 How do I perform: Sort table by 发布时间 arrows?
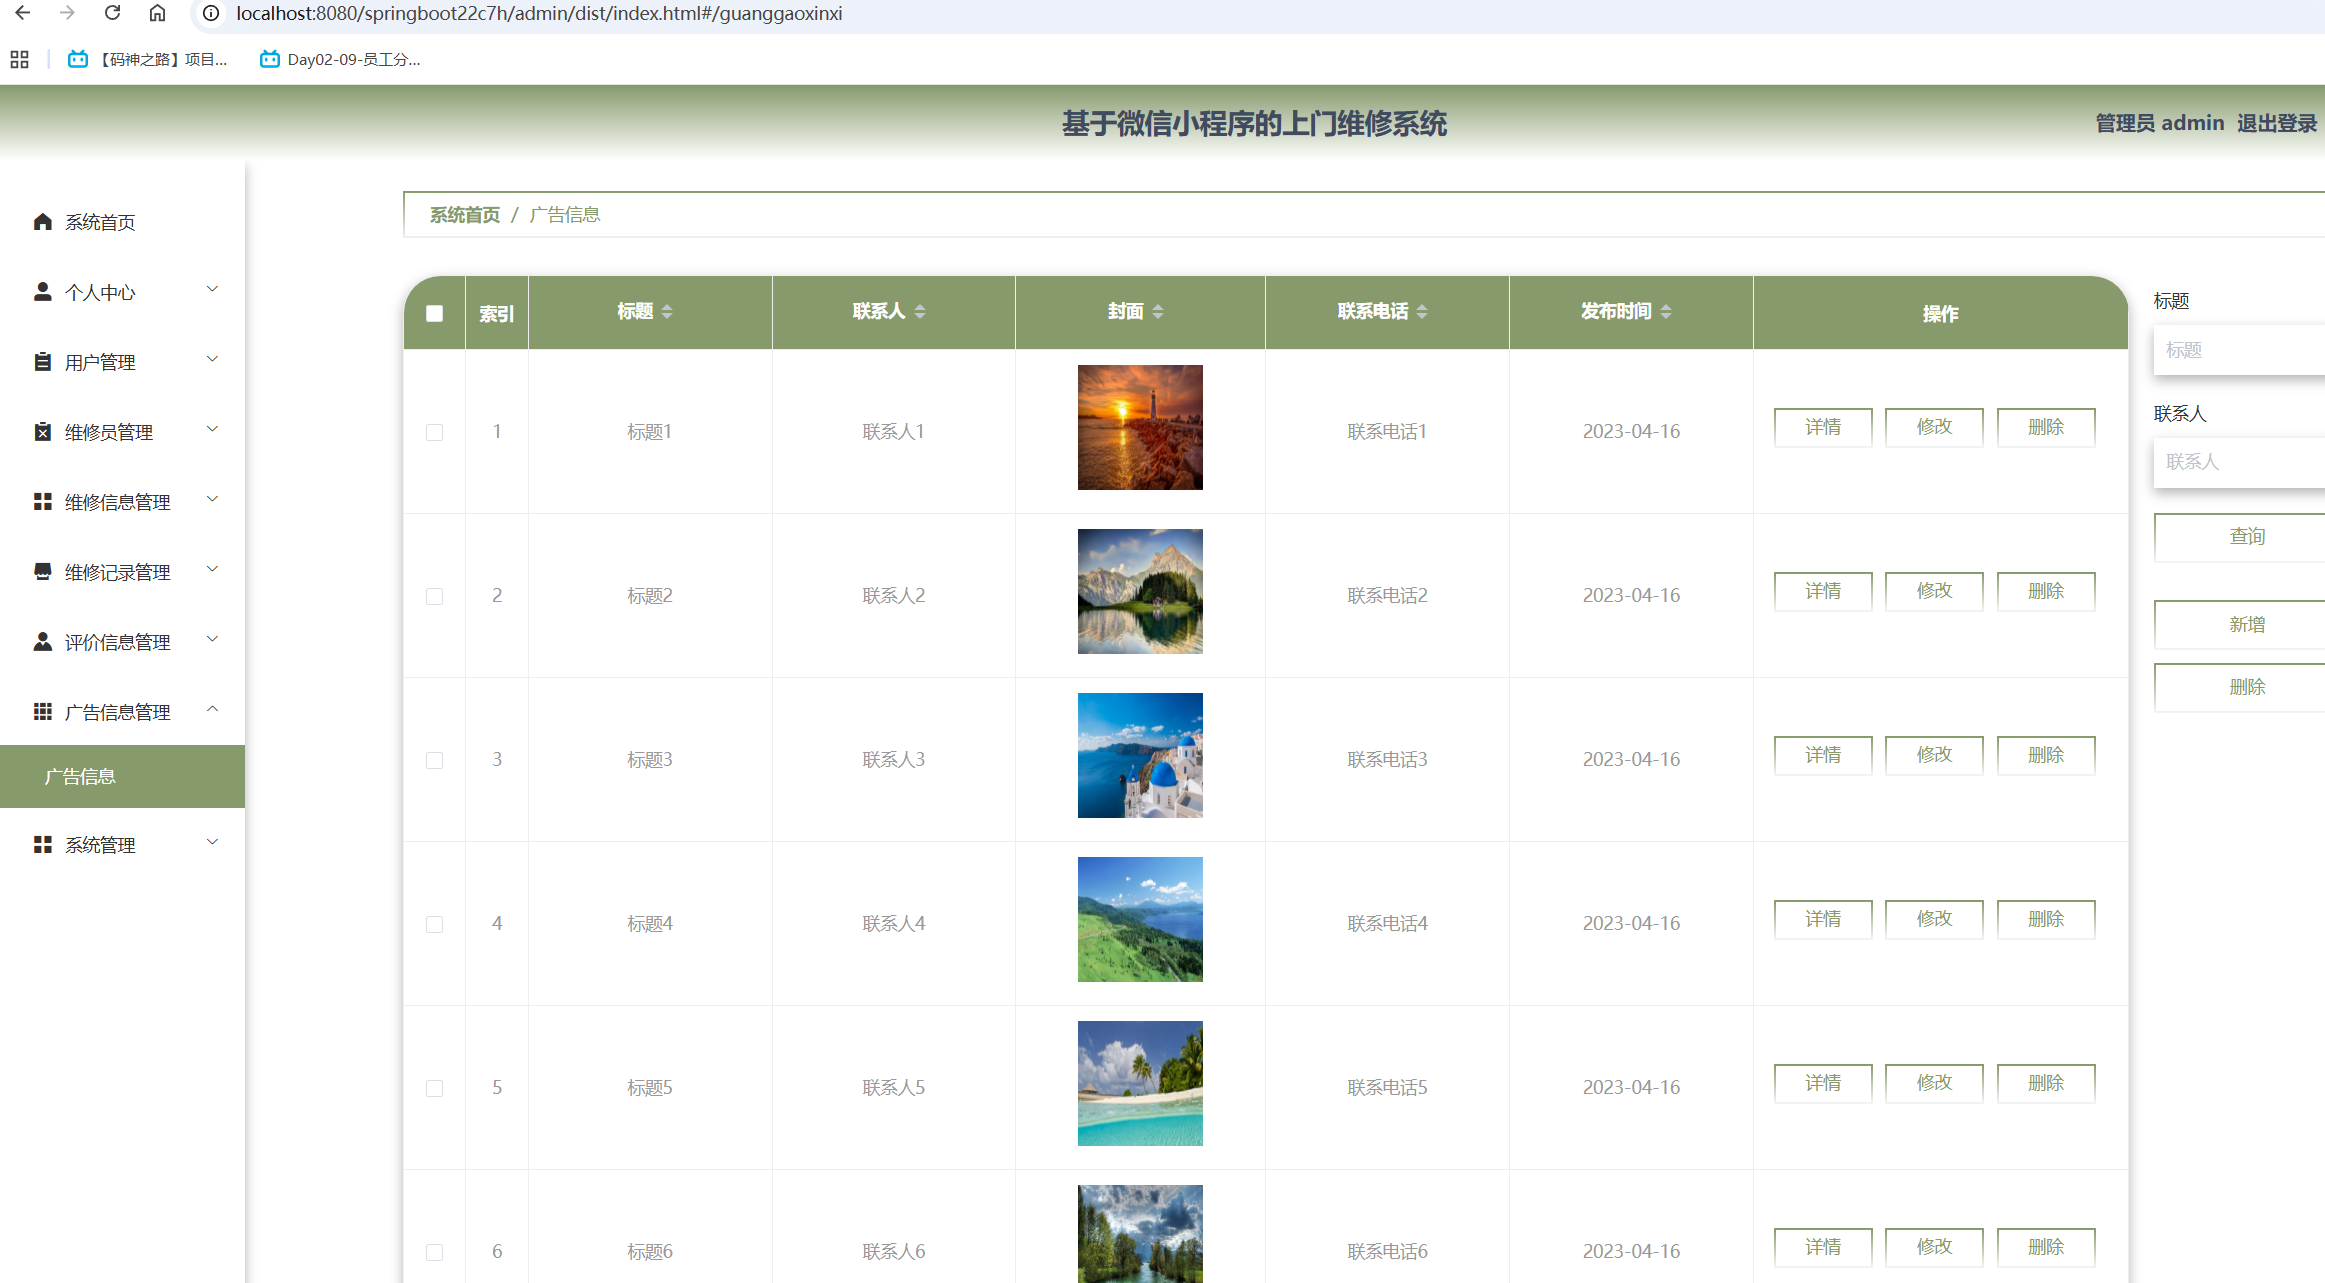tap(1666, 312)
